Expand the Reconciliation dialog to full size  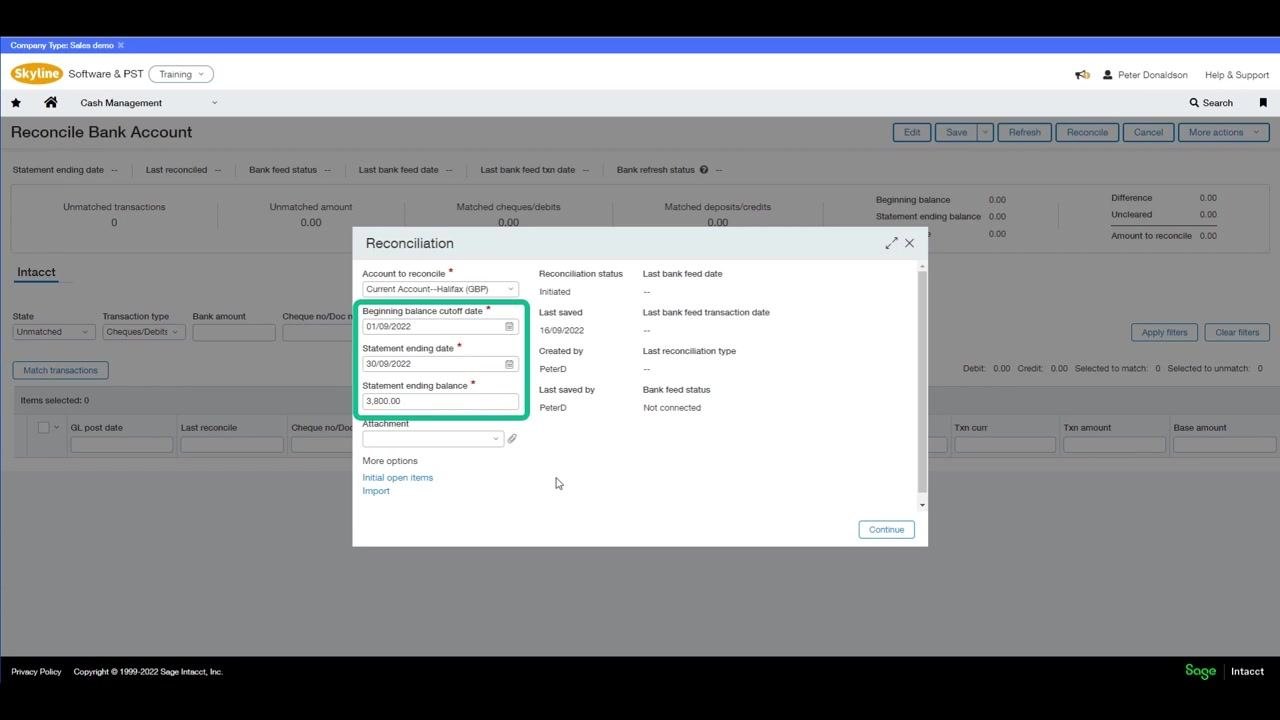891,243
